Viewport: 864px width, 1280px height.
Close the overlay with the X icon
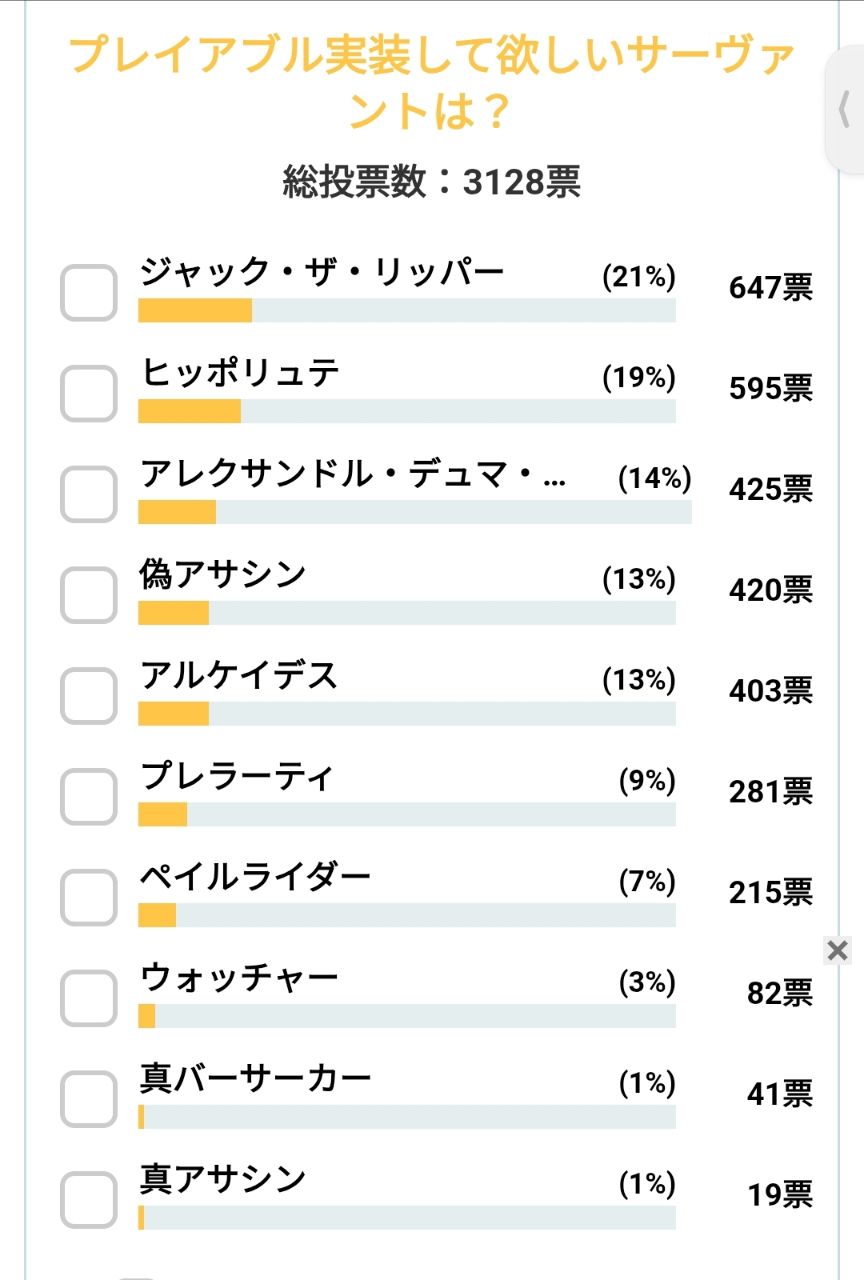838,950
